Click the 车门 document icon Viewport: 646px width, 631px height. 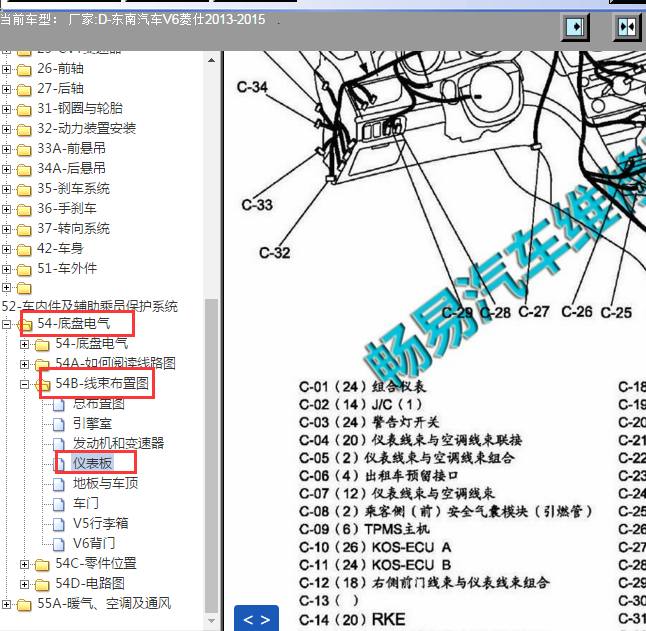point(59,504)
